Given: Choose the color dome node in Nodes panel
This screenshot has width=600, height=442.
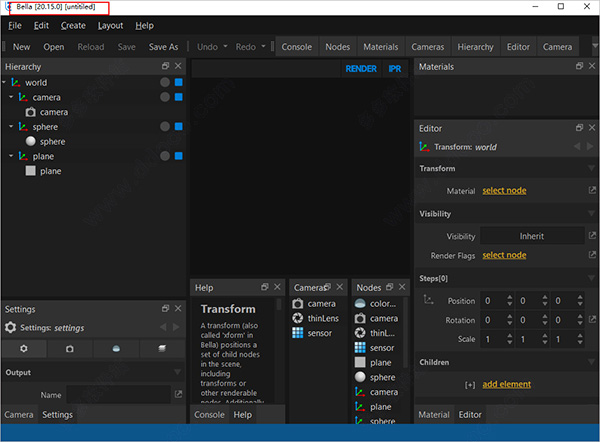Looking at the screenshot, I should (x=375, y=304).
